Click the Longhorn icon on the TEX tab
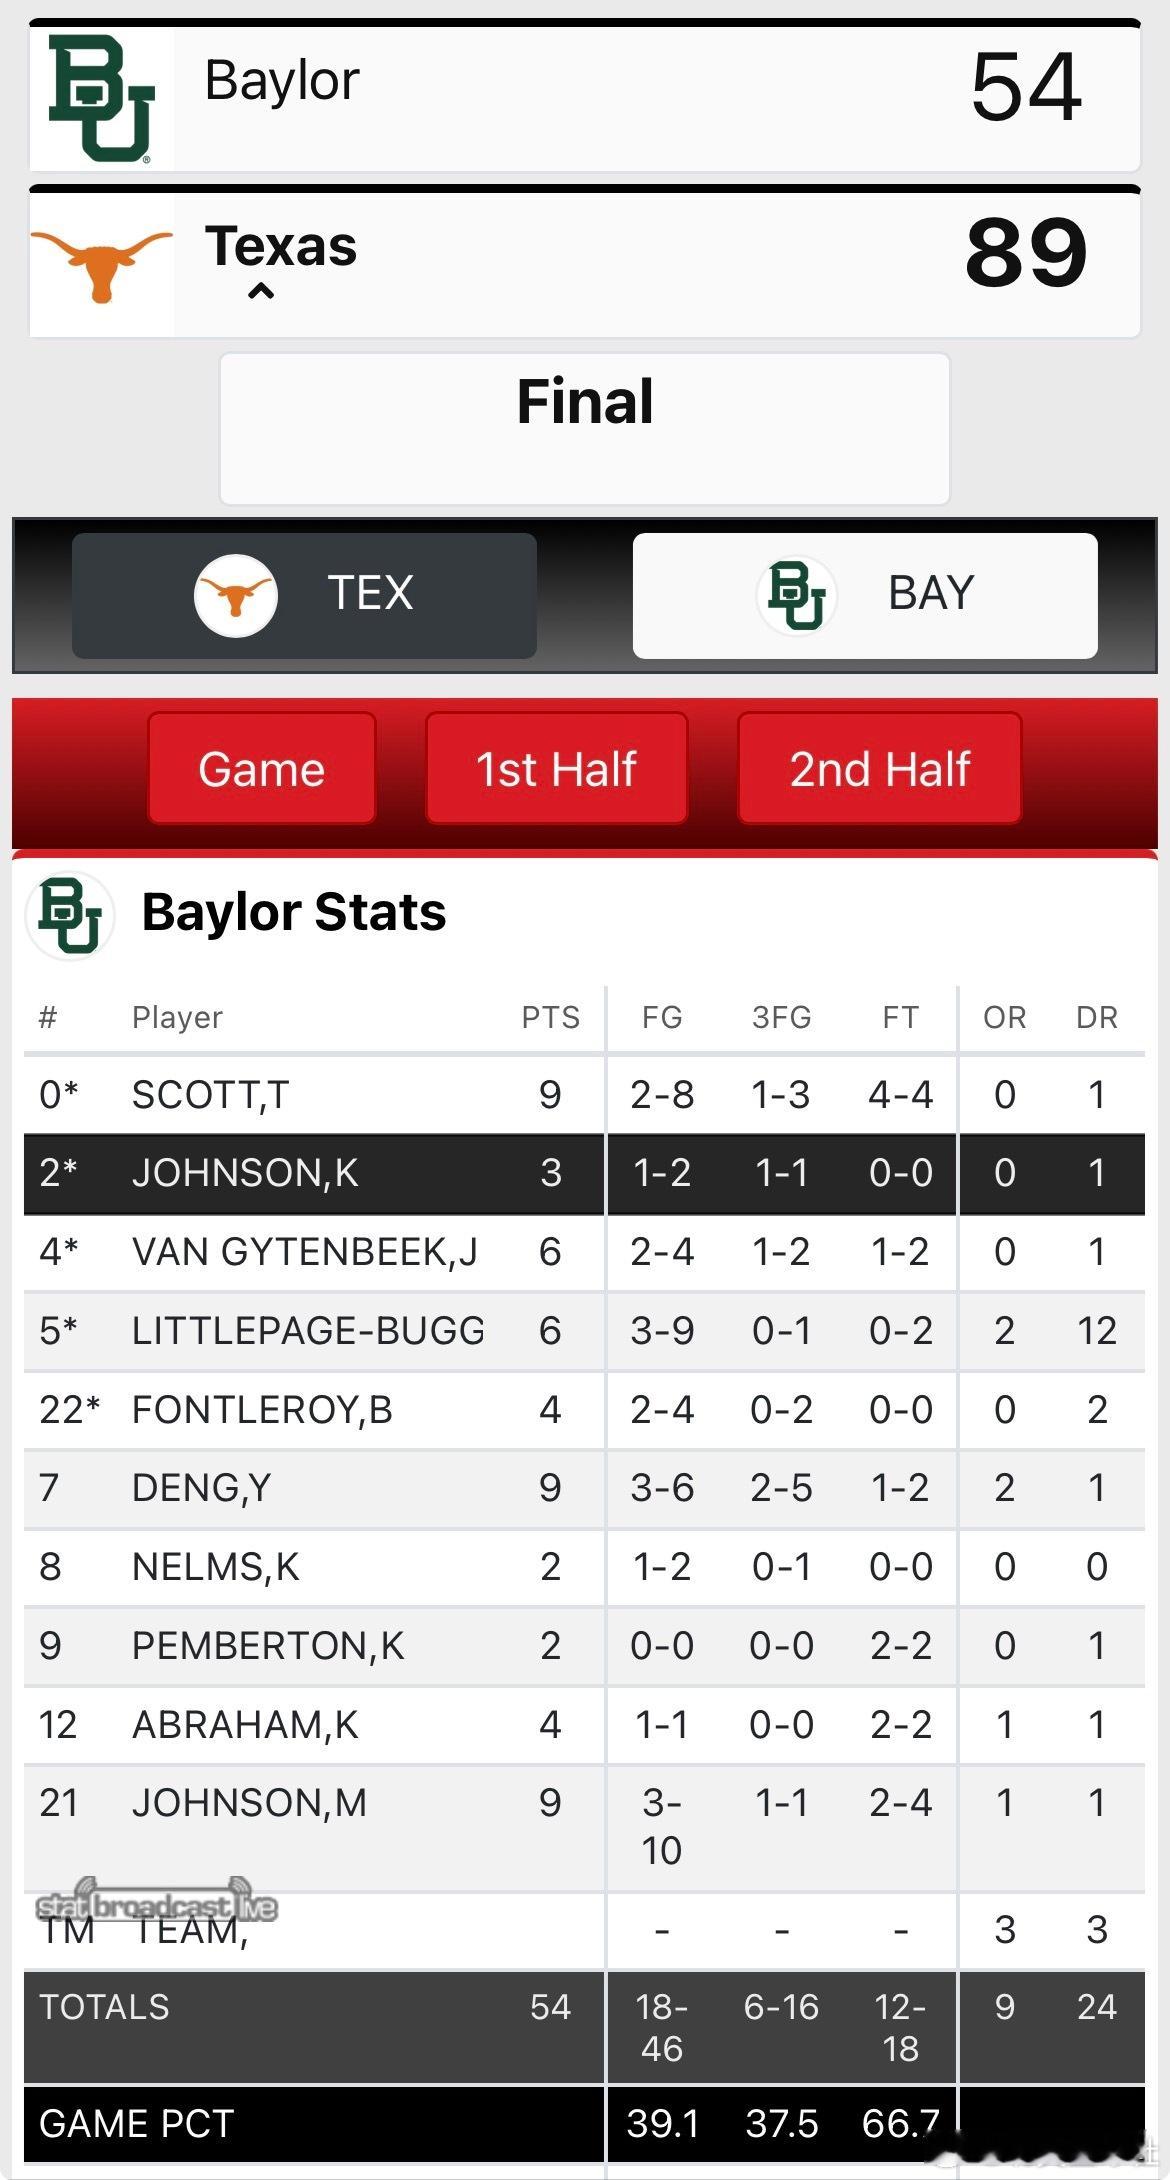 (235, 596)
